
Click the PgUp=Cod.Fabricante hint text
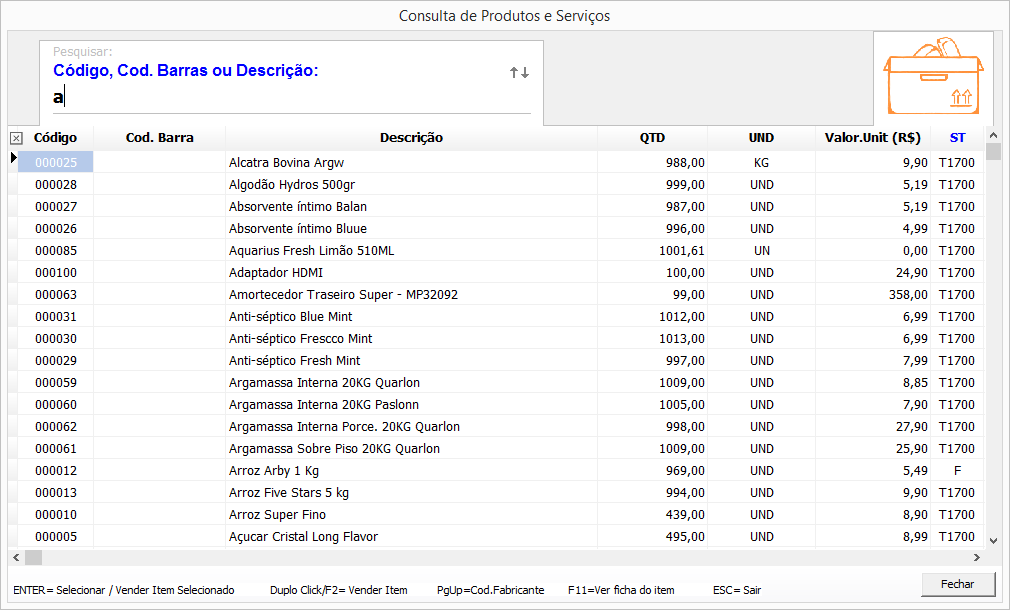coord(490,590)
